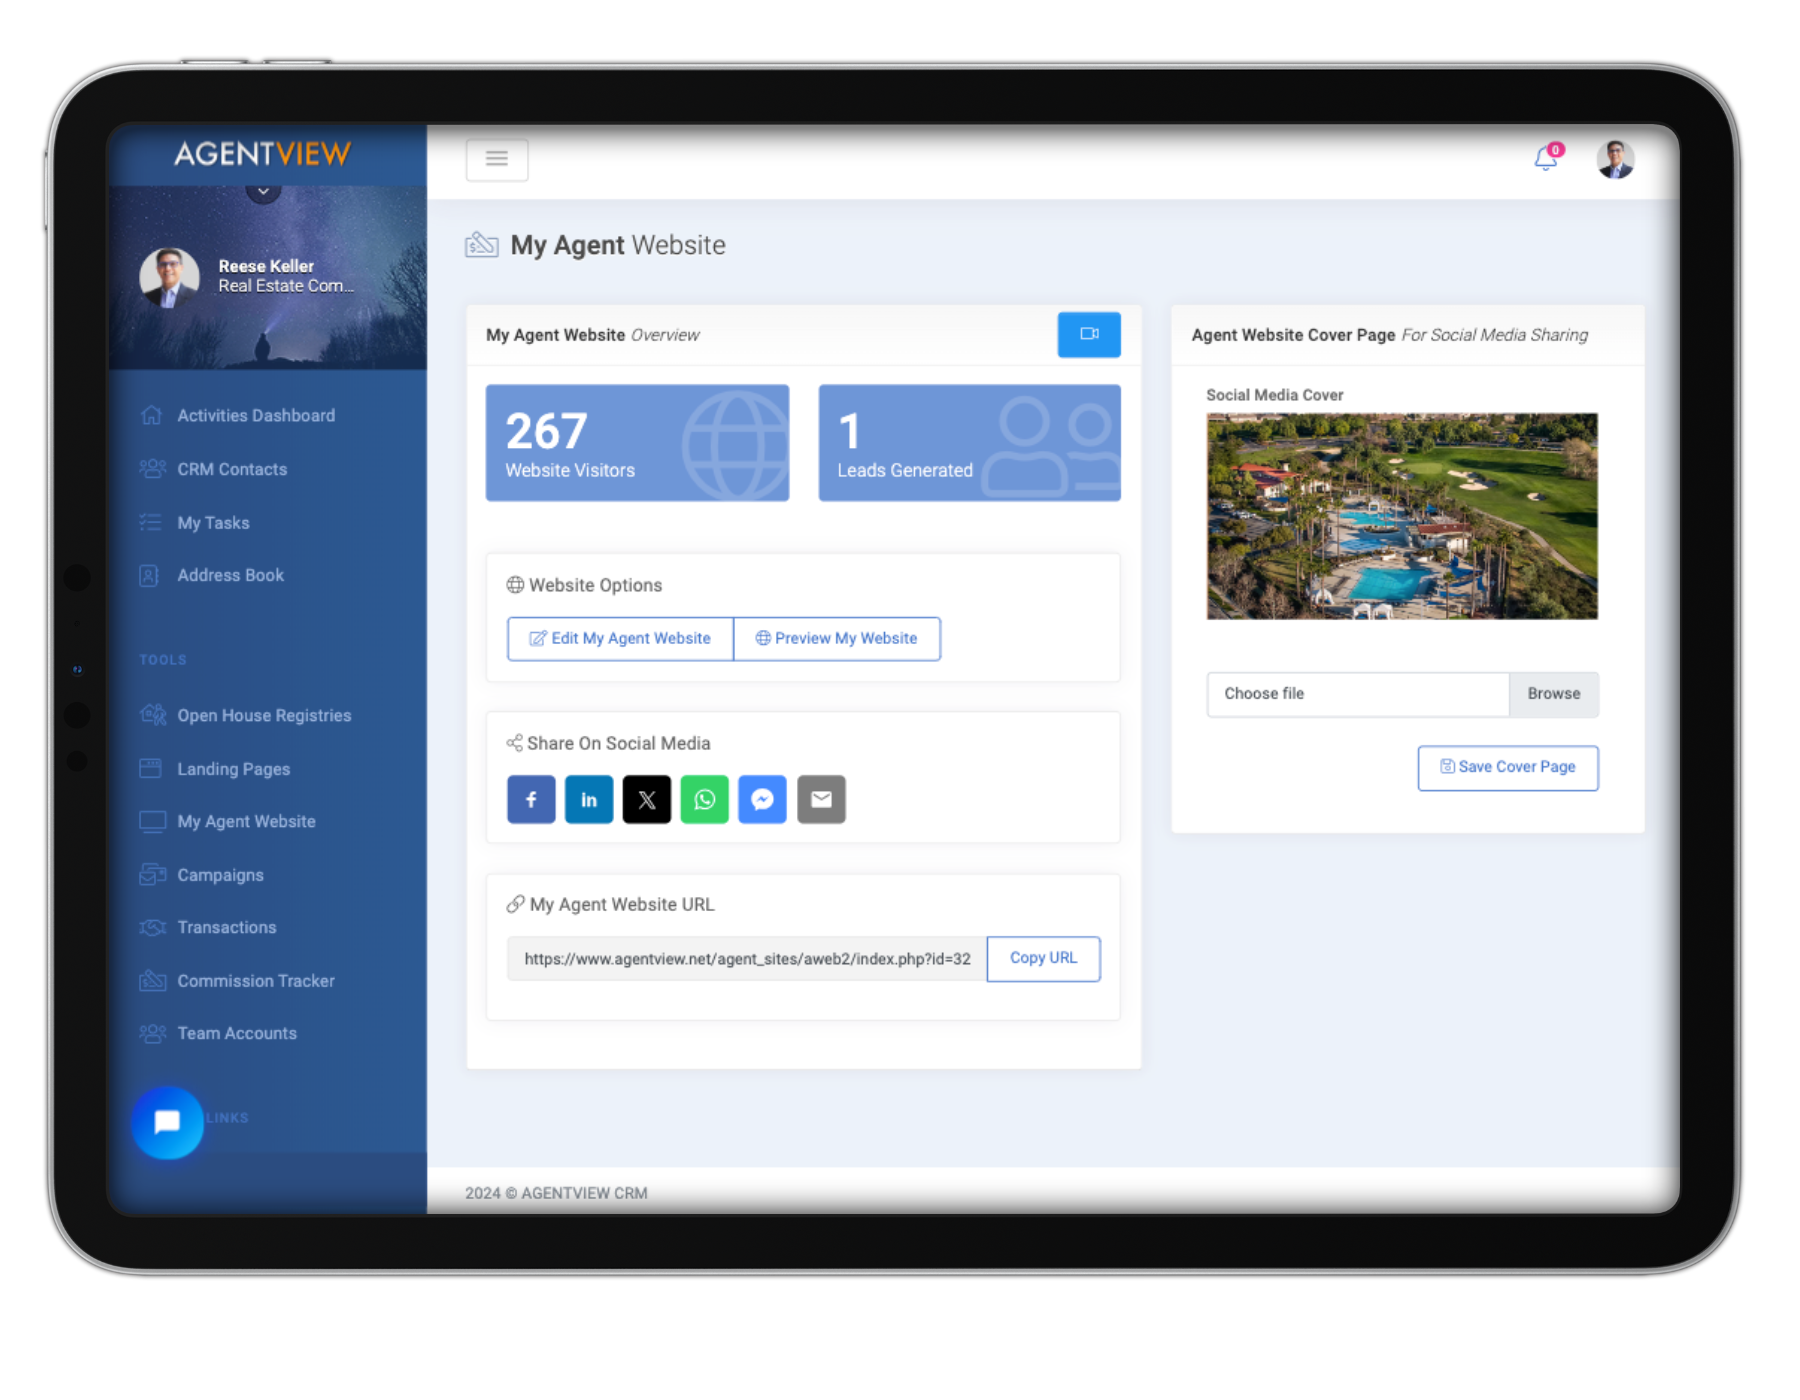Select the X (Twitter) share icon
Image resolution: width=1800 pixels, height=1400 pixels.
click(647, 799)
